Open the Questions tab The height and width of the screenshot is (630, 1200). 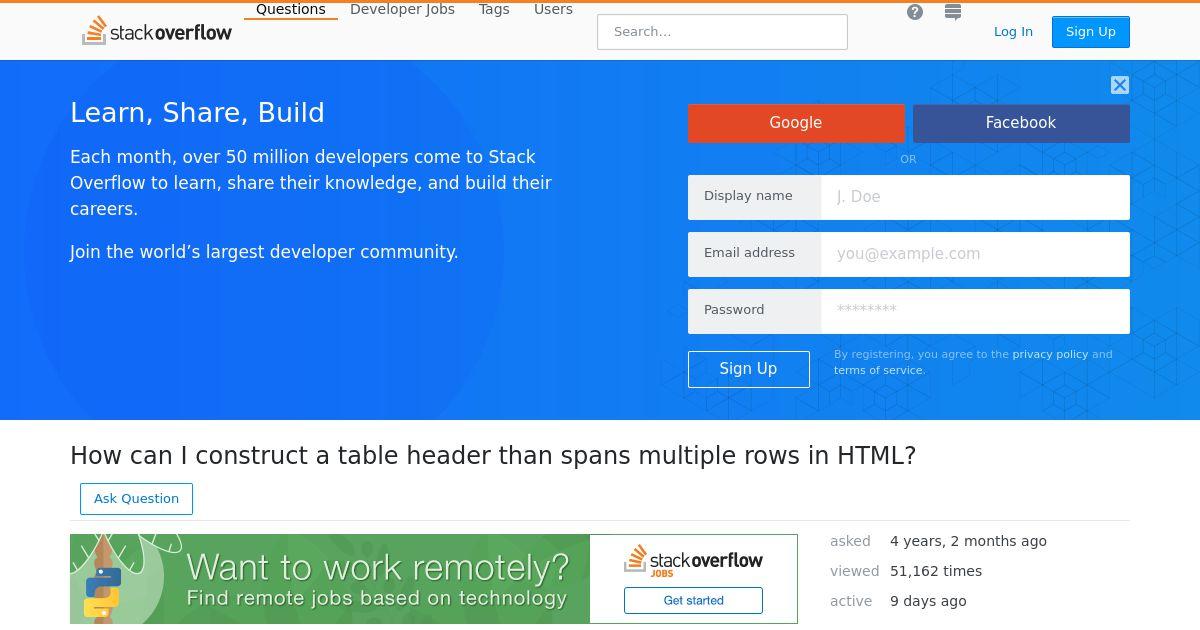(x=291, y=9)
